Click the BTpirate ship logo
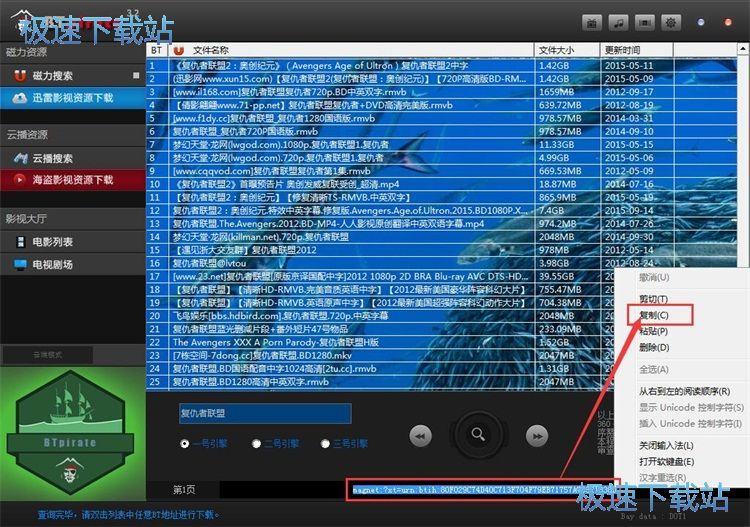 tap(70, 433)
